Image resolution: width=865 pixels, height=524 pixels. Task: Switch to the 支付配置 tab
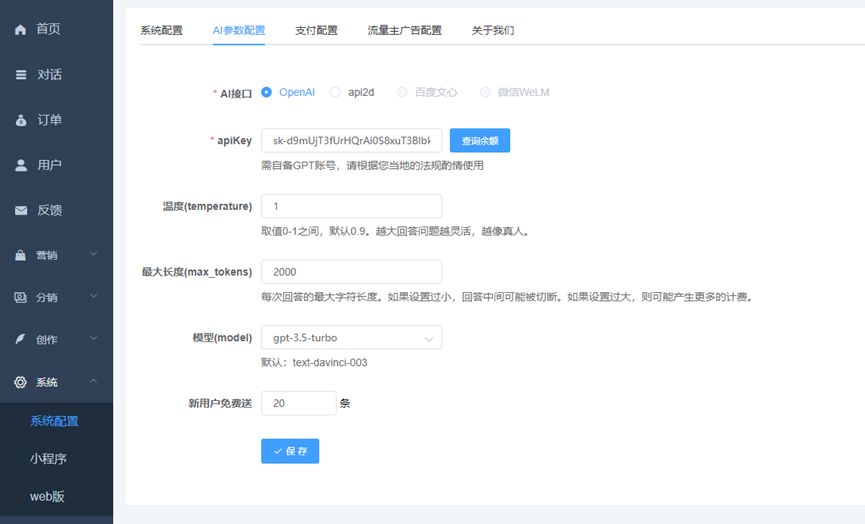click(x=316, y=30)
